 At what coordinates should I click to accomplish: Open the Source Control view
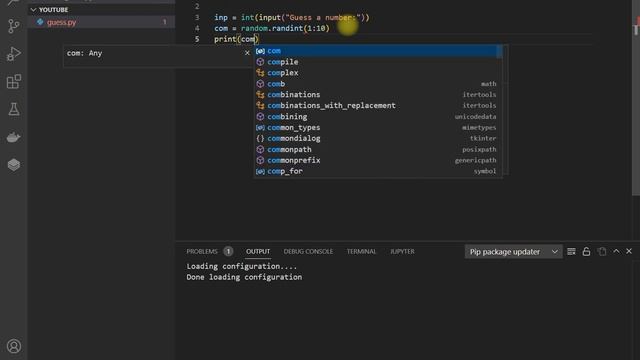[x=13, y=26]
